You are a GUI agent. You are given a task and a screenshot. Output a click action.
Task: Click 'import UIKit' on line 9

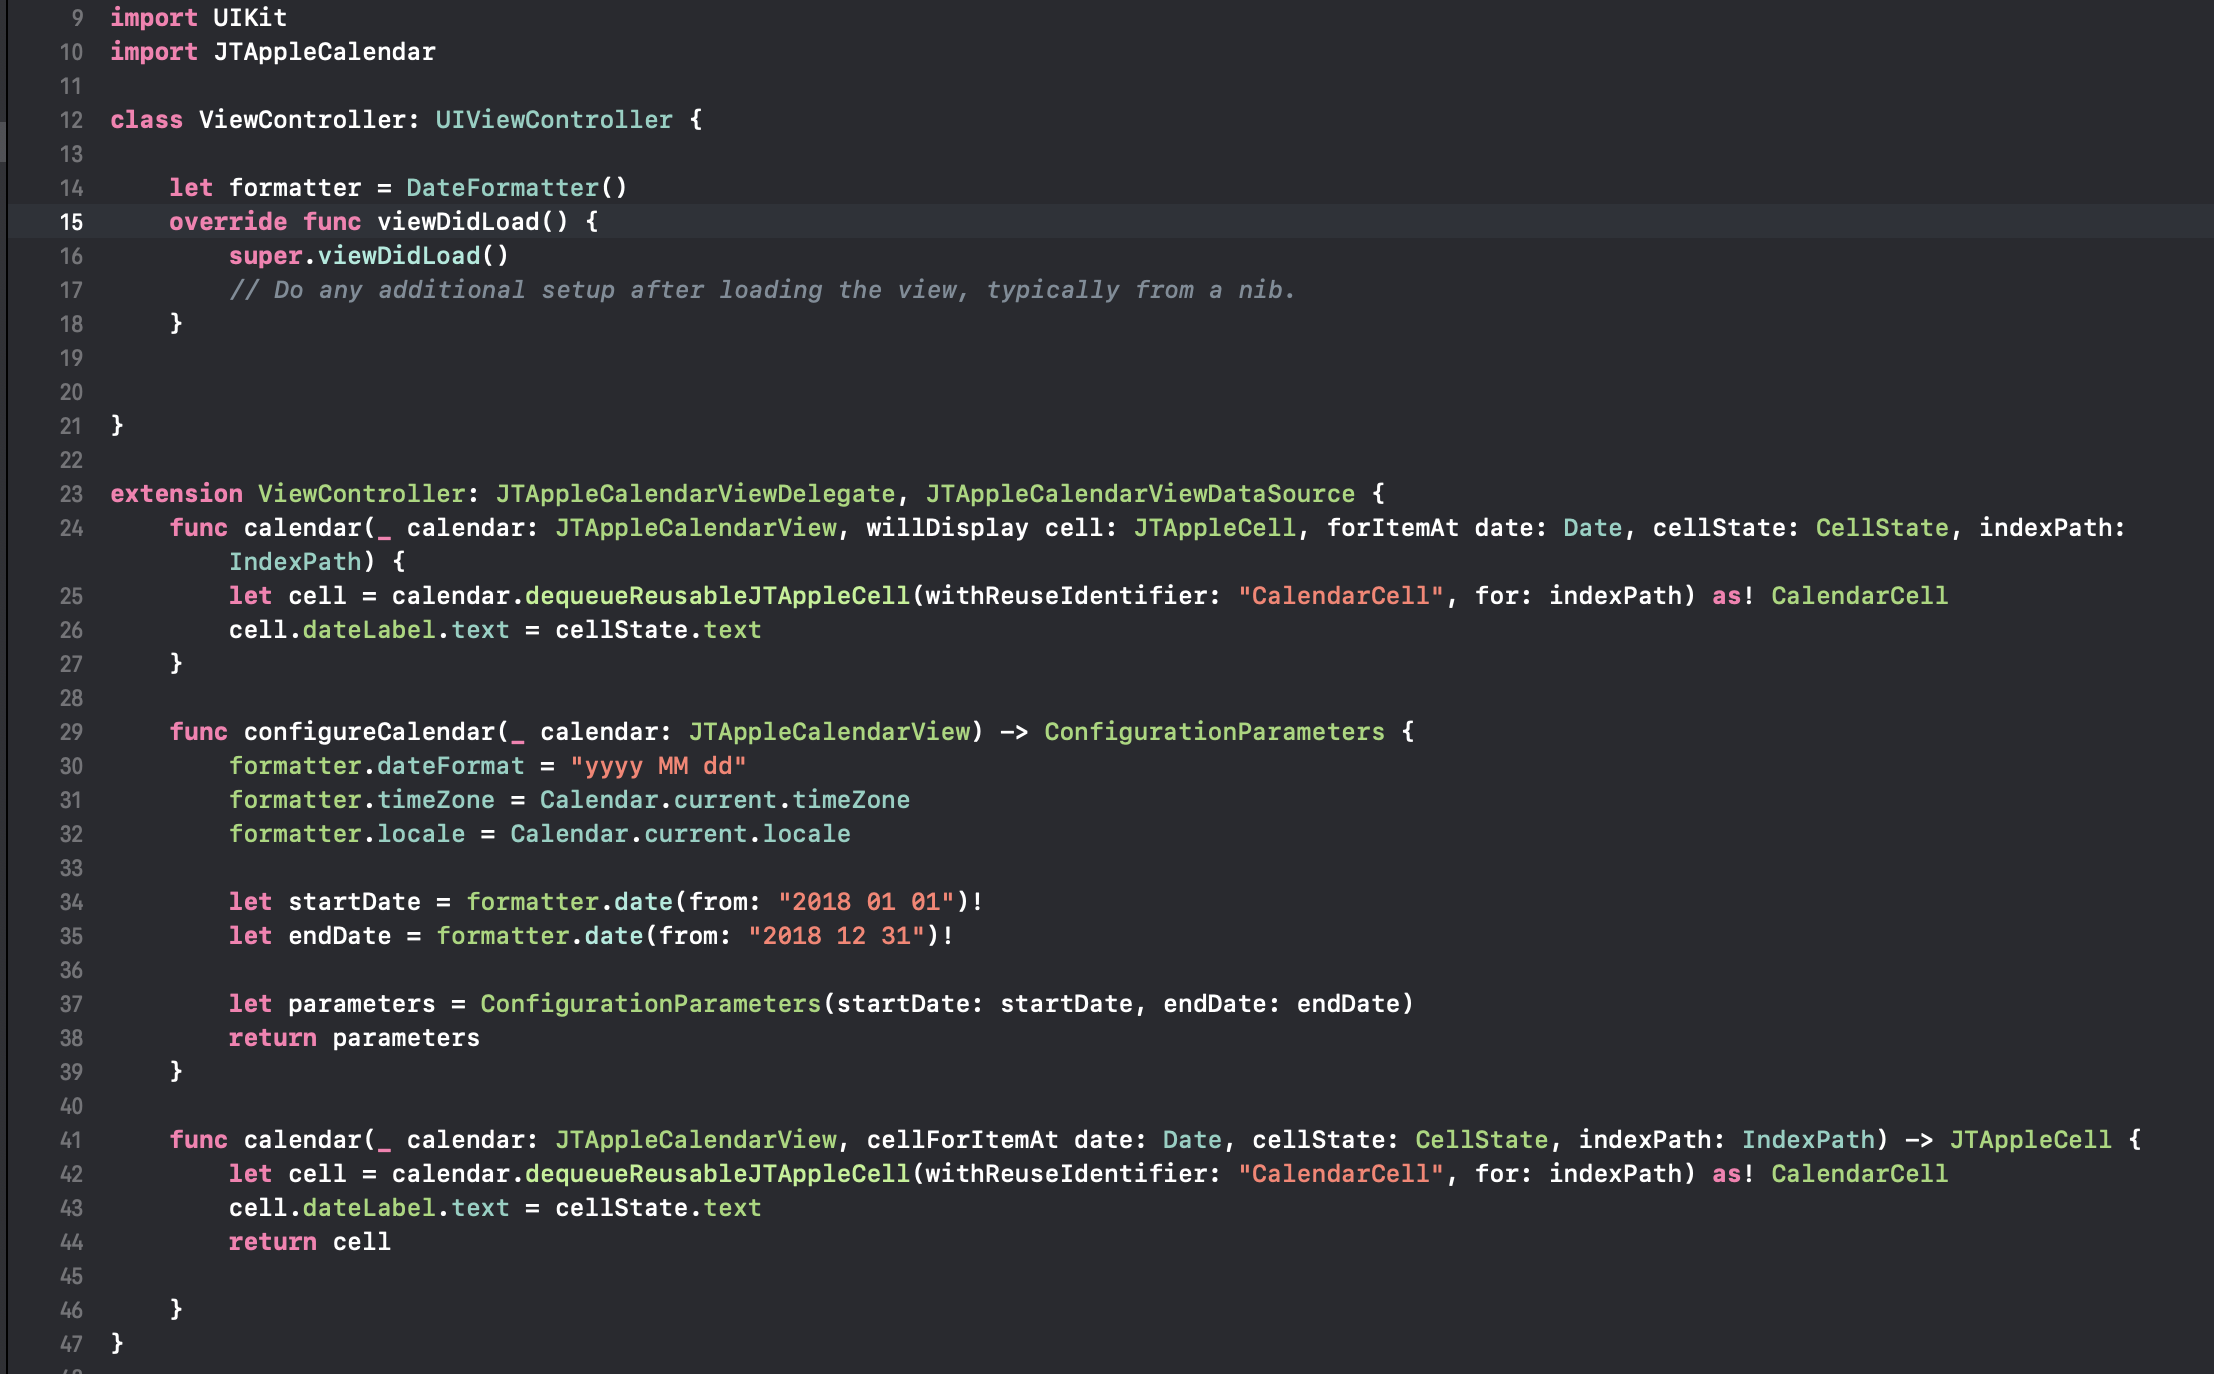pyautogui.click(x=198, y=18)
